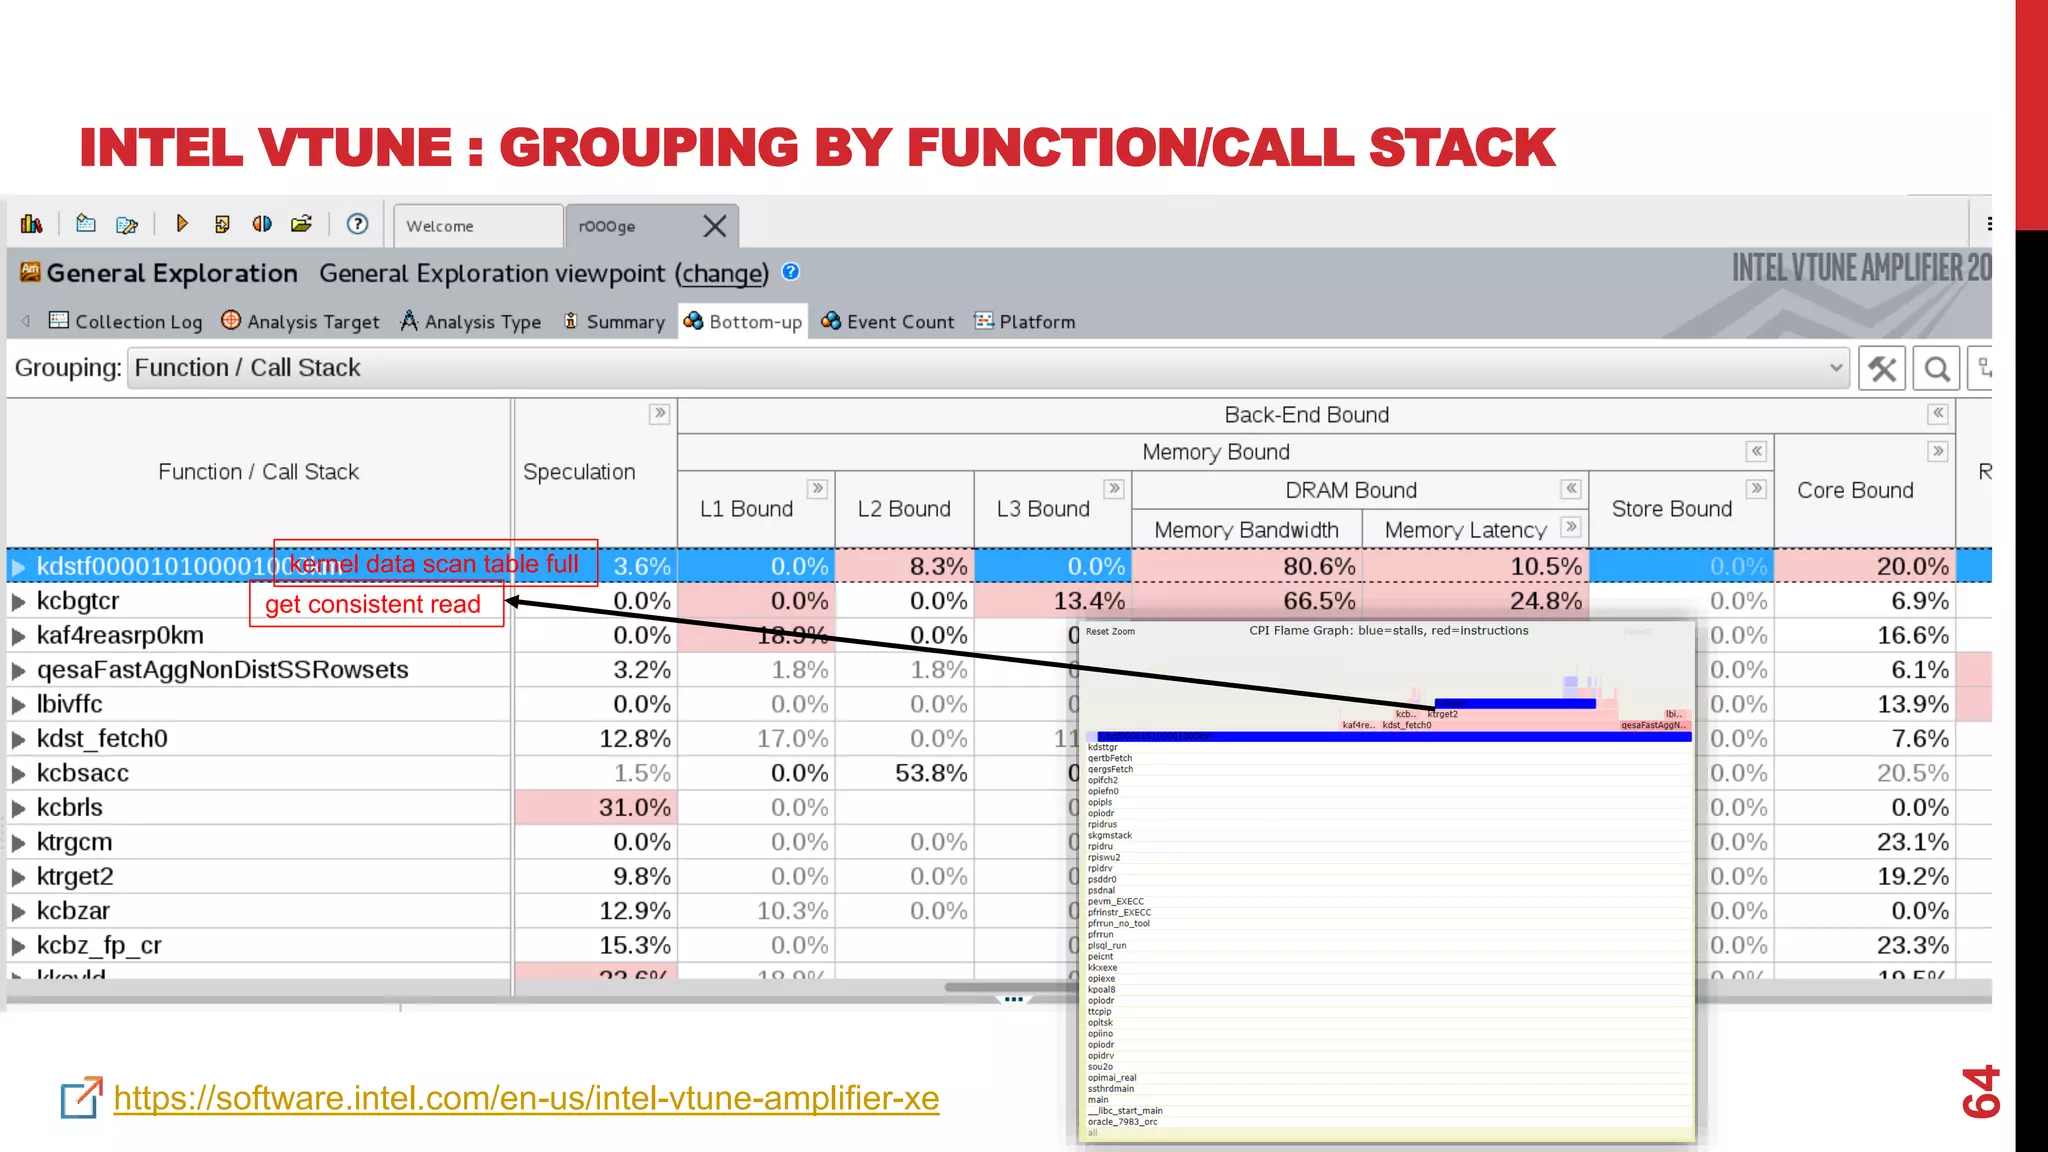Expand the Core Bound column chevron

(1938, 451)
